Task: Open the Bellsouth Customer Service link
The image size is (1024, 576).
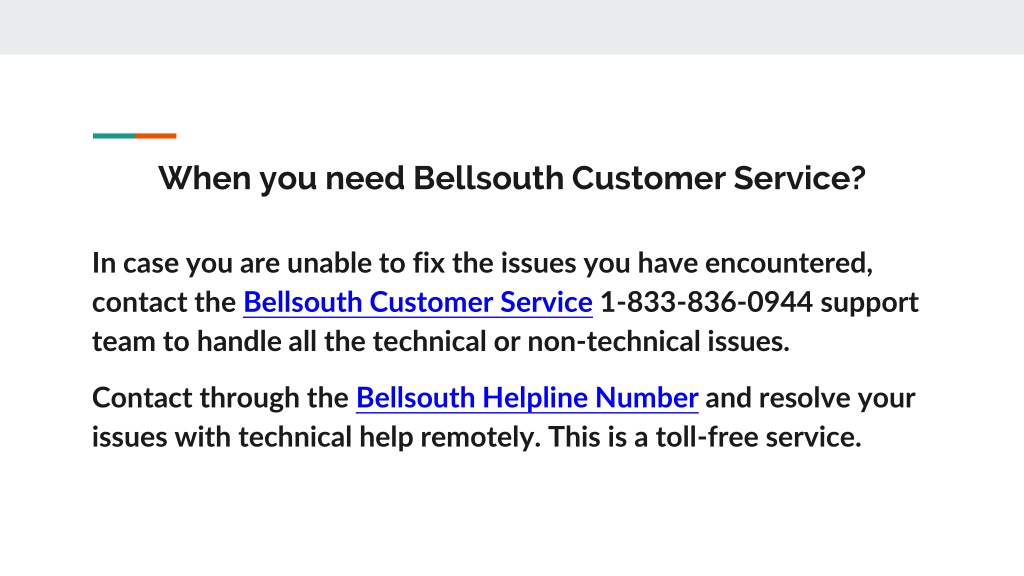Action: (x=418, y=302)
